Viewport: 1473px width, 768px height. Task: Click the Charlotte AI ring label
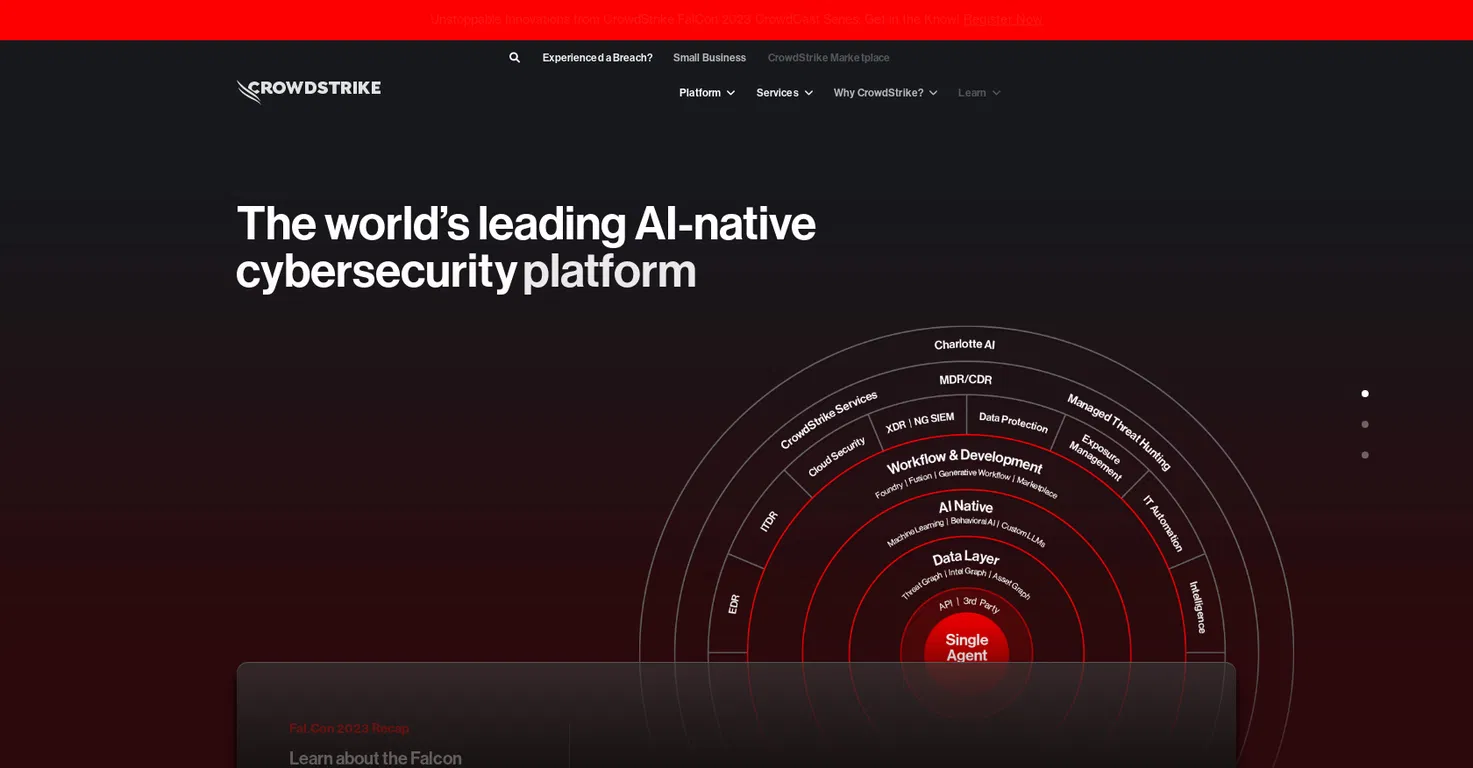coord(964,344)
